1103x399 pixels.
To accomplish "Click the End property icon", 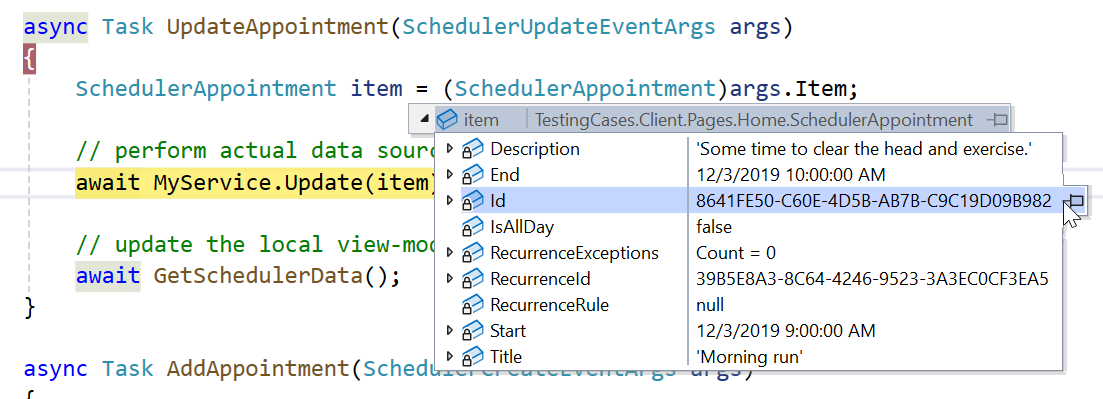I will [x=472, y=175].
